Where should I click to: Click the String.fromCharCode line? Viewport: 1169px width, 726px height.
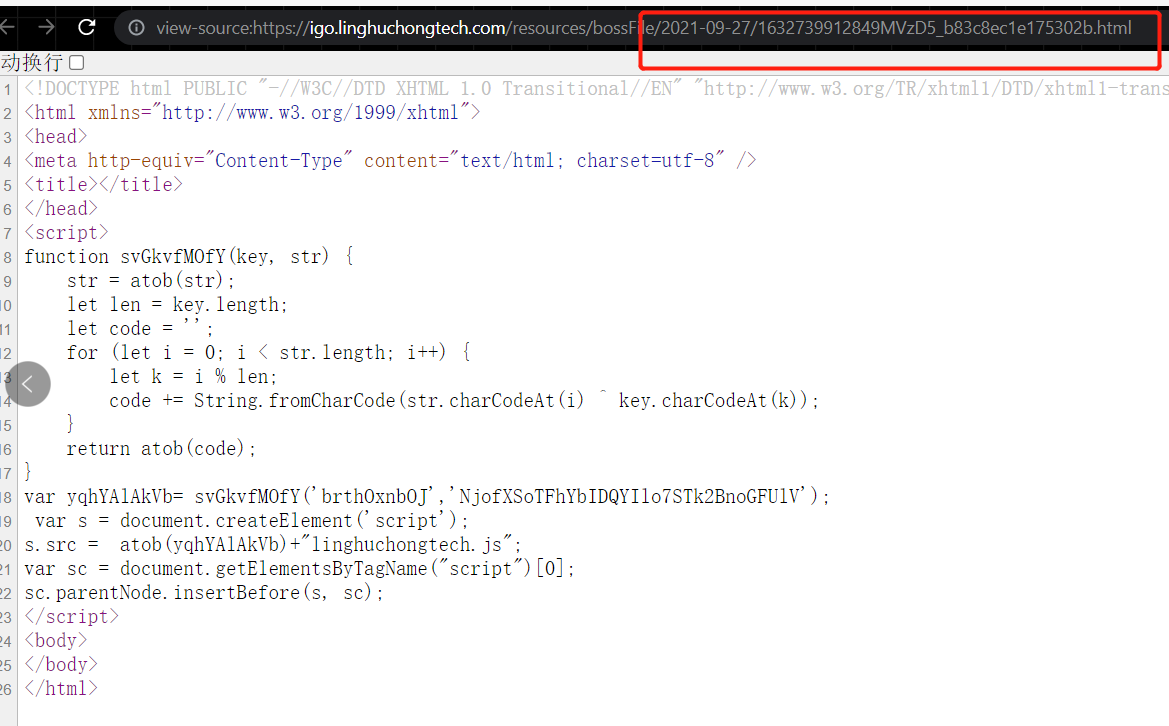coord(464,400)
